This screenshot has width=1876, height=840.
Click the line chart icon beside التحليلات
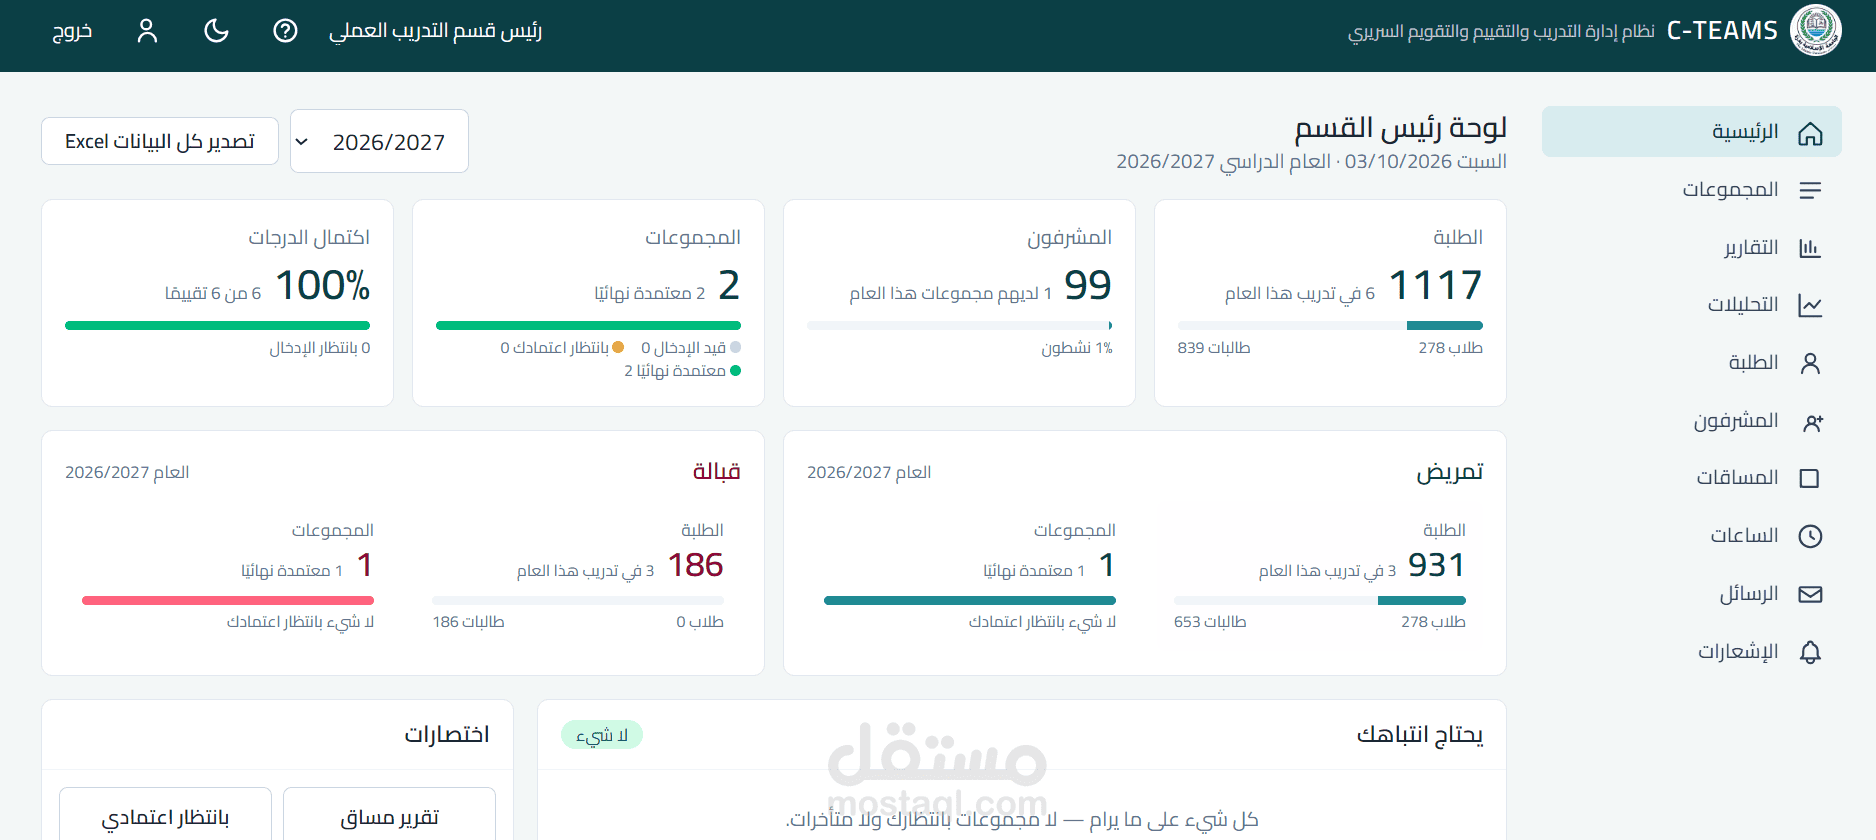tap(1810, 305)
